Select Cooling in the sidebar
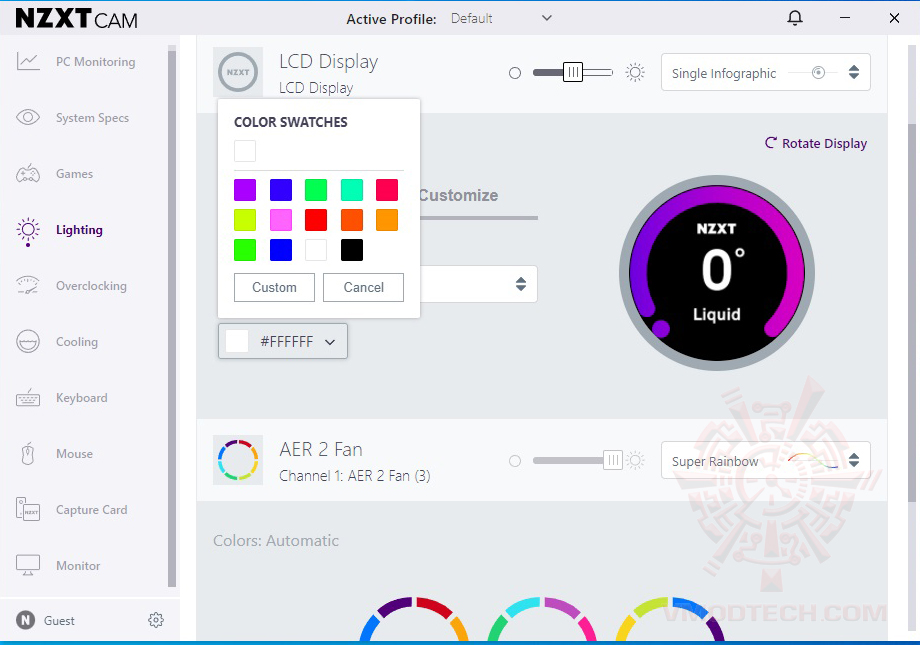The width and height of the screenshot is (920, 645). pyautogui.click(x=77, y=342)
